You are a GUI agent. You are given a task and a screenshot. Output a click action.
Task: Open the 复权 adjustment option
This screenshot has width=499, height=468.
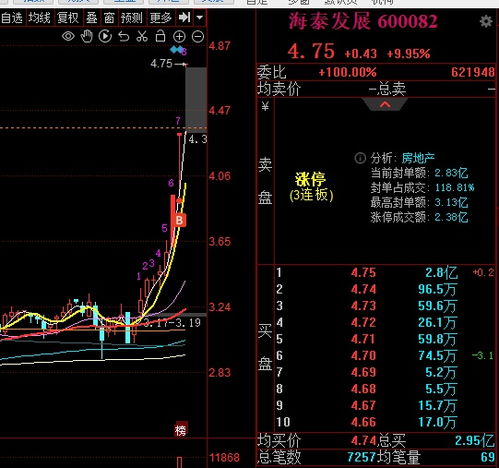(x=68, y=17)
